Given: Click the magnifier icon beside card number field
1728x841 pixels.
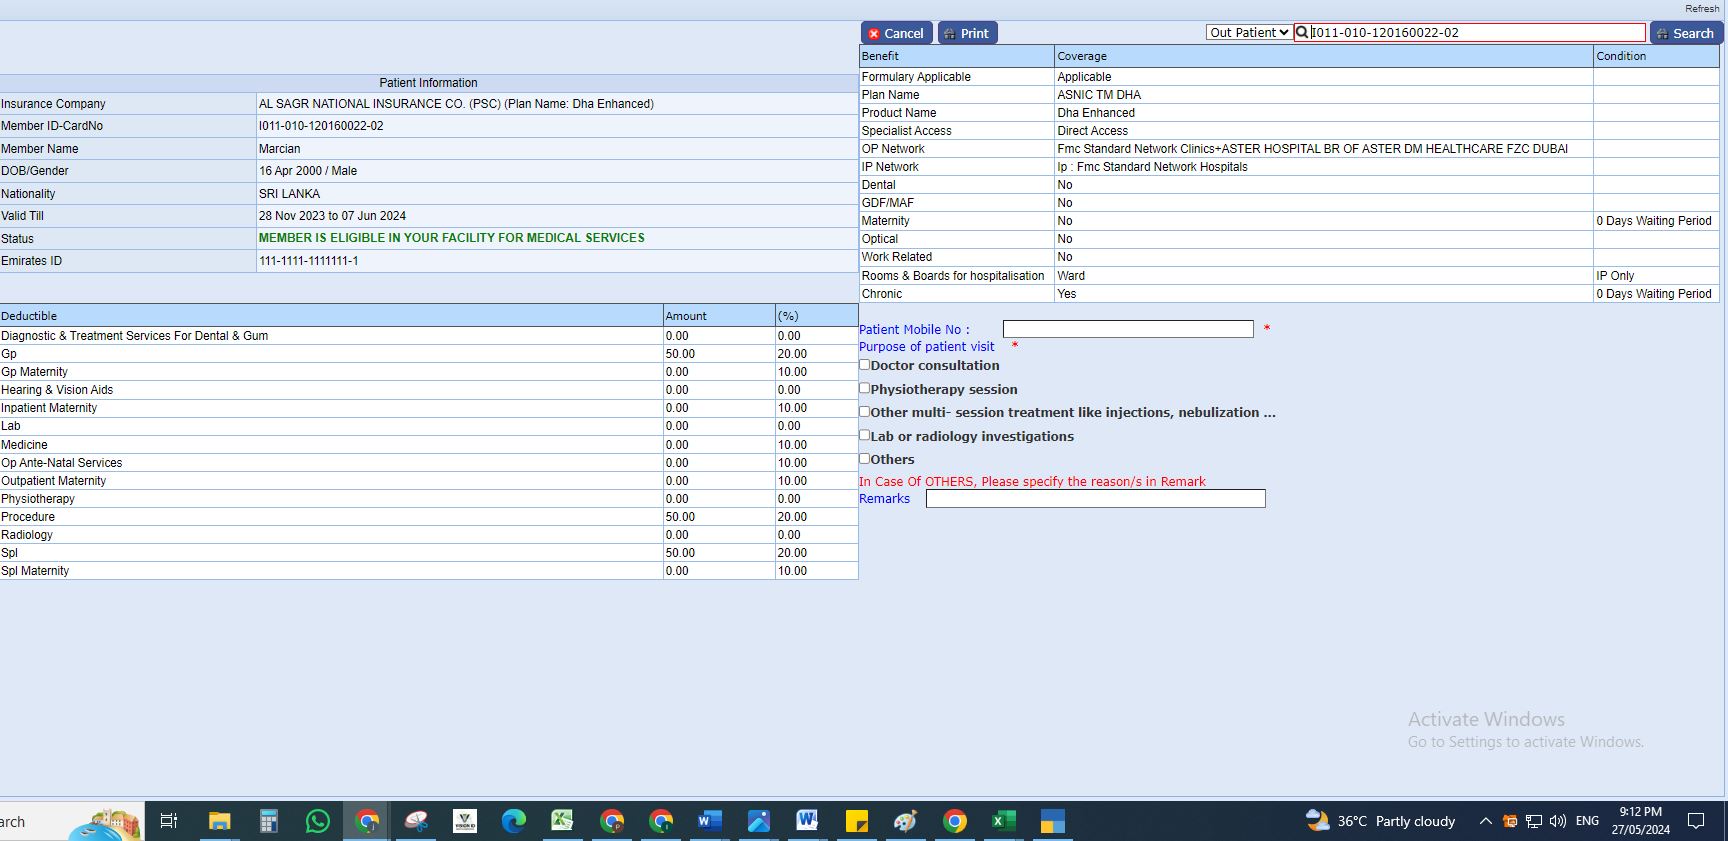Looking at the screenshot, I should pyautogui.click(x=1302, y=32).
